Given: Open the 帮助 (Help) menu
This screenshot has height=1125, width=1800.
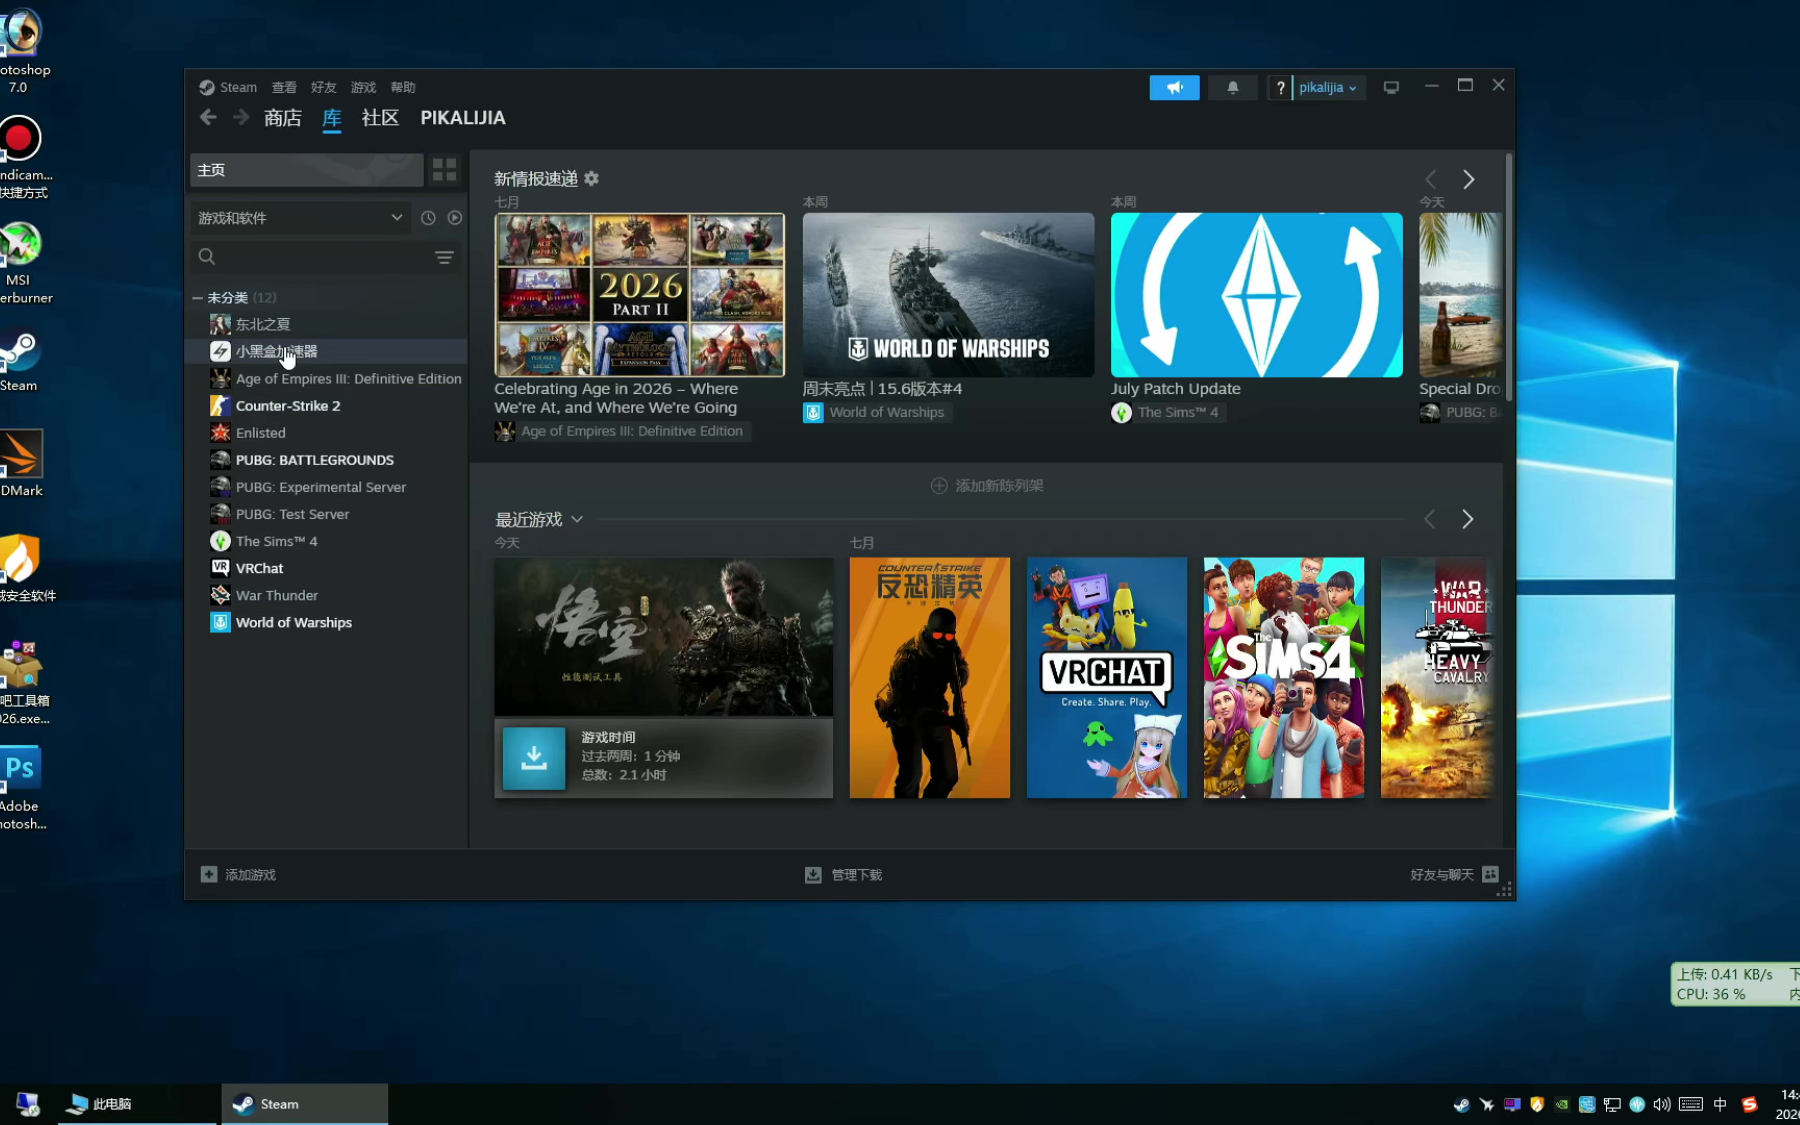Looking at the screenshot, I should pos(403,88).
